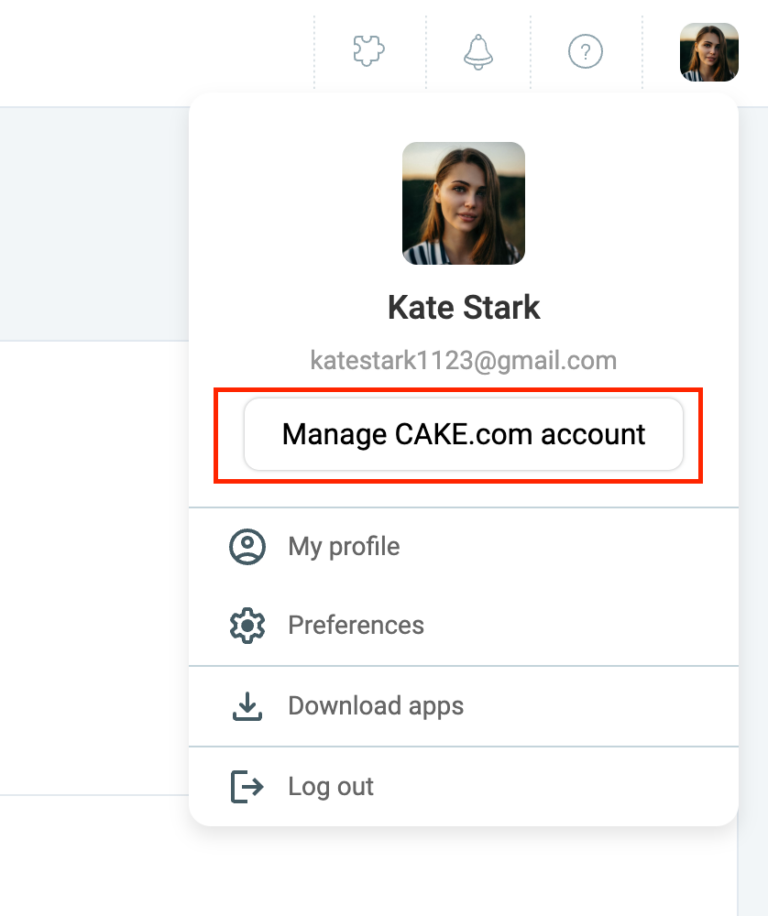Click the Log out arrow icon
This screenshot has height=916, width=768.
click(x=247, y=787)
